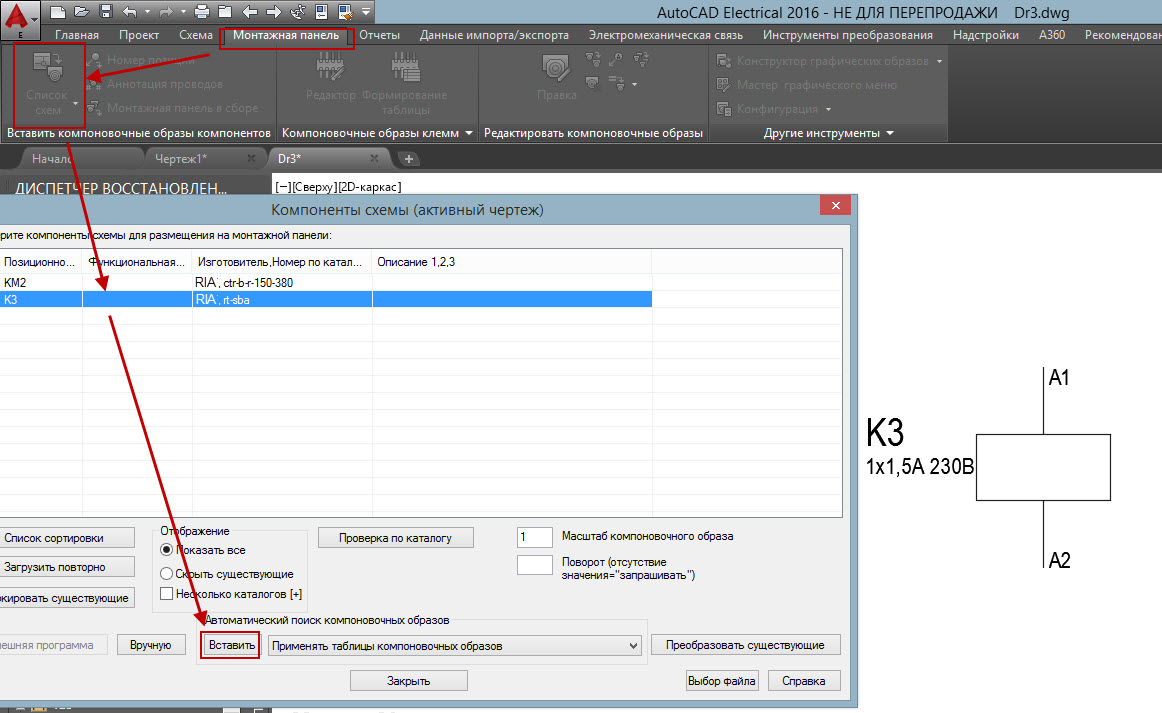Focus the Масштаб компоновочного образа field
The image size is (1162, 713).
pyautogui.click(x=534, y=537)
